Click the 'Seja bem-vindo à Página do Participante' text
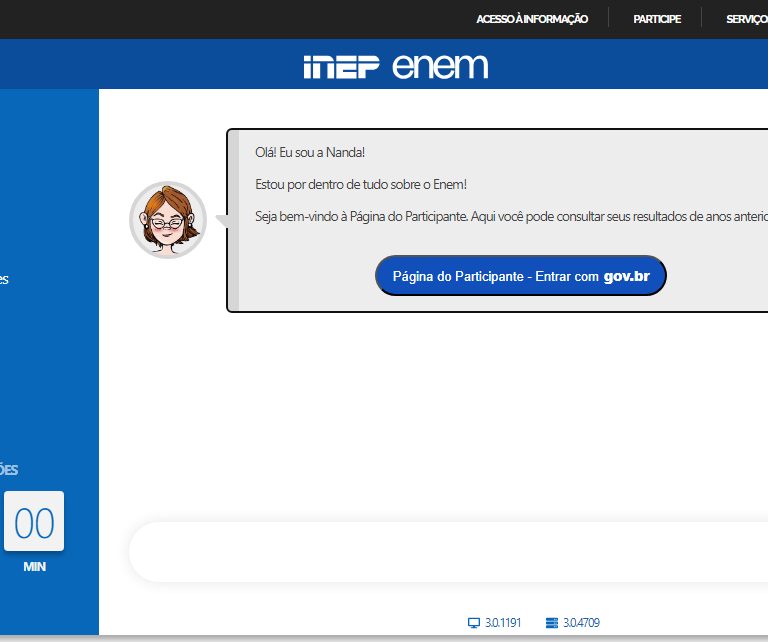The width and height of the screenshot is (768, 642). (x=361, y=216)
